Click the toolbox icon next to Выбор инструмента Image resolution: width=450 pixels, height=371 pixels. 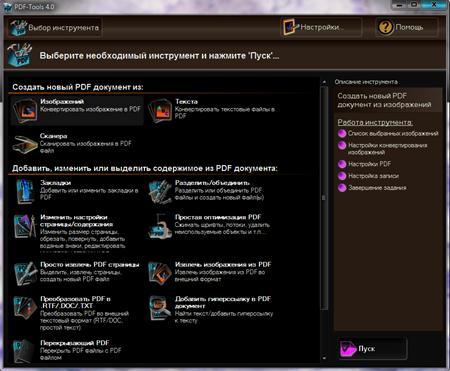pyautogui.click(x=18, y=28)
